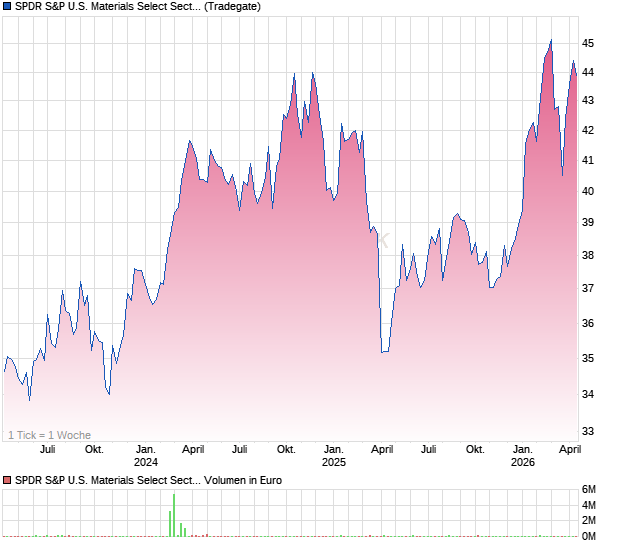Click the price axis label 34
620x546 pixels.
[x=588, y=394]
